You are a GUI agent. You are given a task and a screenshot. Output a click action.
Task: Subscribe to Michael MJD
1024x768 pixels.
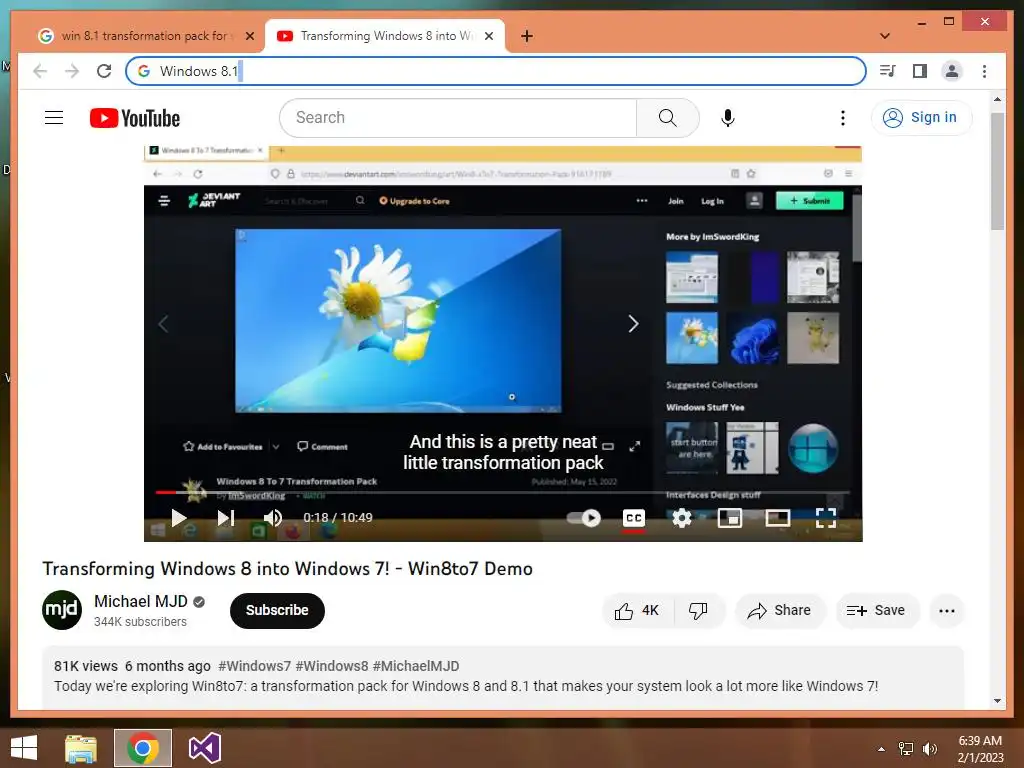coord(277,610)
